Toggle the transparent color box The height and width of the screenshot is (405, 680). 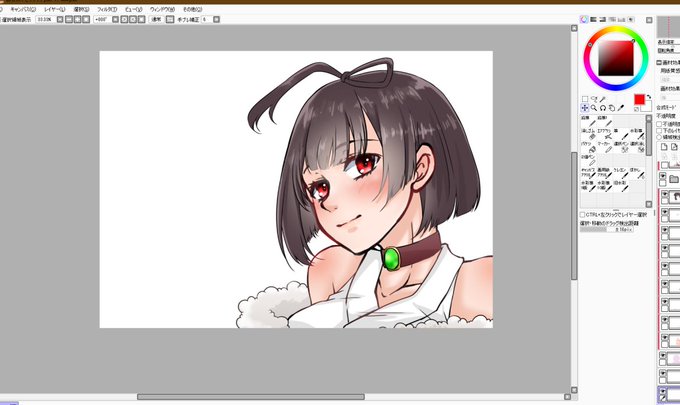637,109
